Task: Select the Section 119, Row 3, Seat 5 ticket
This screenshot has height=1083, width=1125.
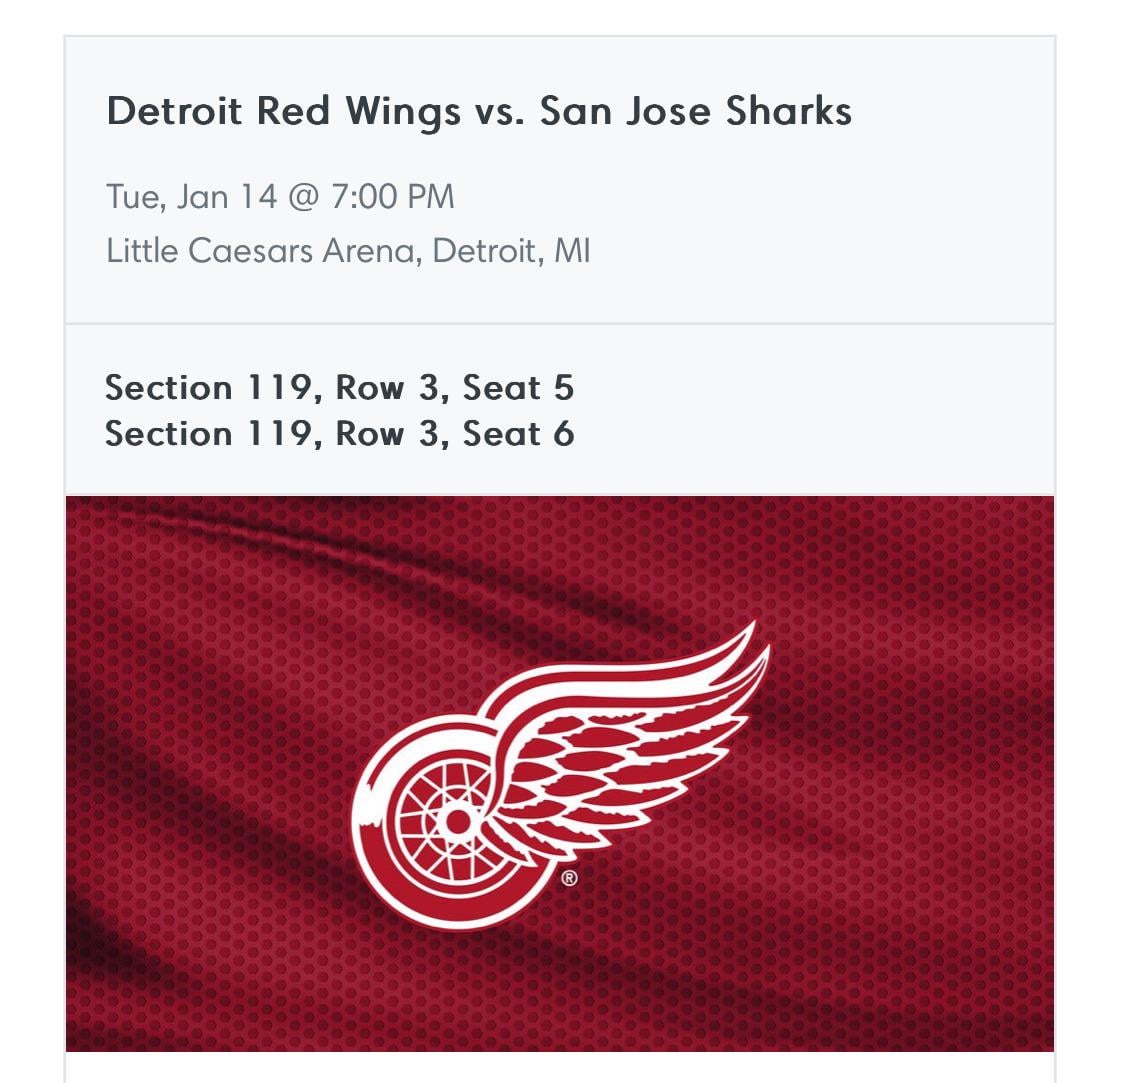Action: click(x=340, y=388)
